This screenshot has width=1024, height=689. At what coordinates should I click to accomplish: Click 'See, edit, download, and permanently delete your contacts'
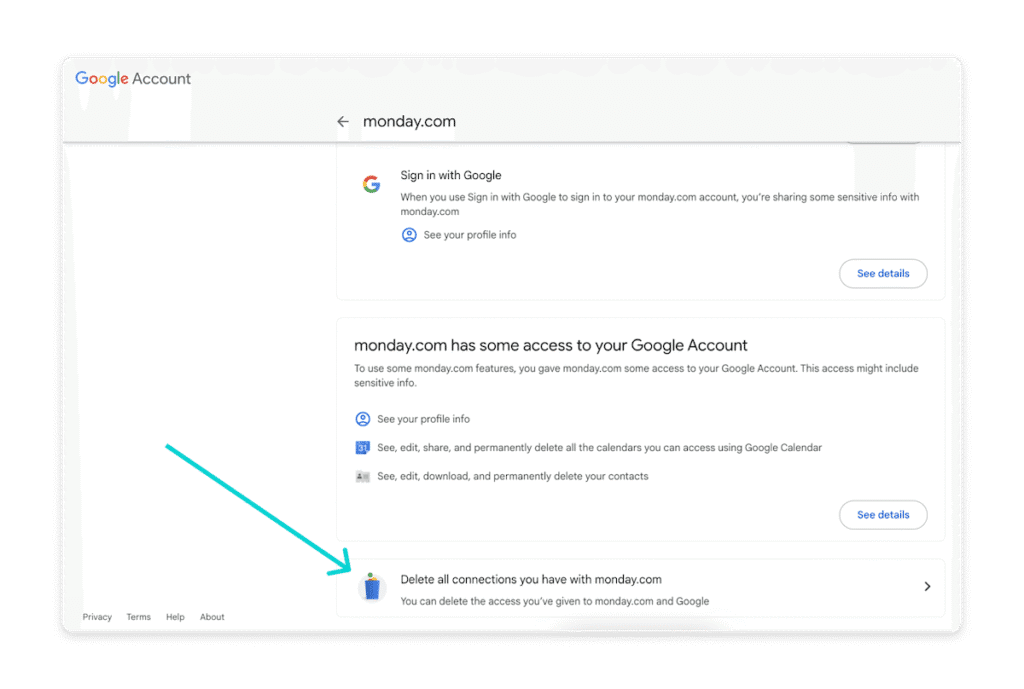point(513,477)
